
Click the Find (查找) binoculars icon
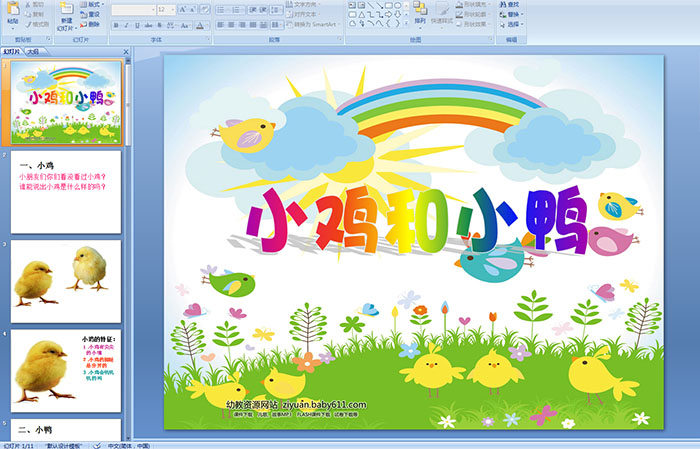tap(503, 4)
